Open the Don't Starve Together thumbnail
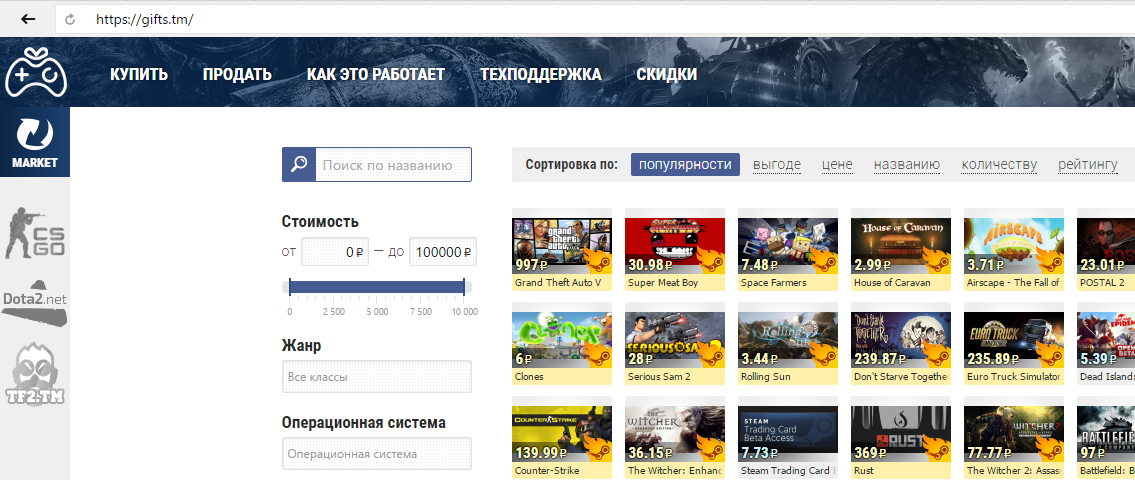Image resolution: width=1135 pixels, height=480 pixels. (x=900, y=340)
